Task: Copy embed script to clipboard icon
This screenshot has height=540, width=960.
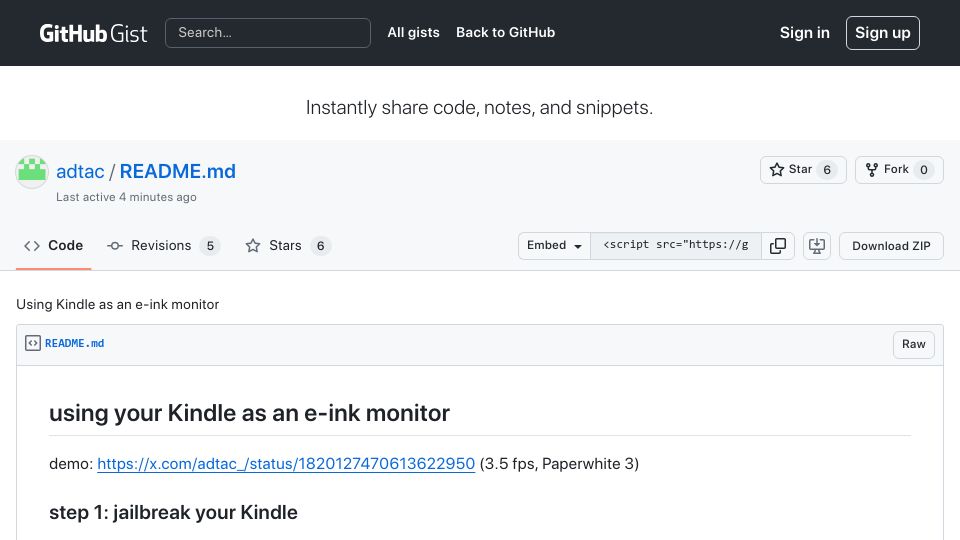Action: [778, 246]
